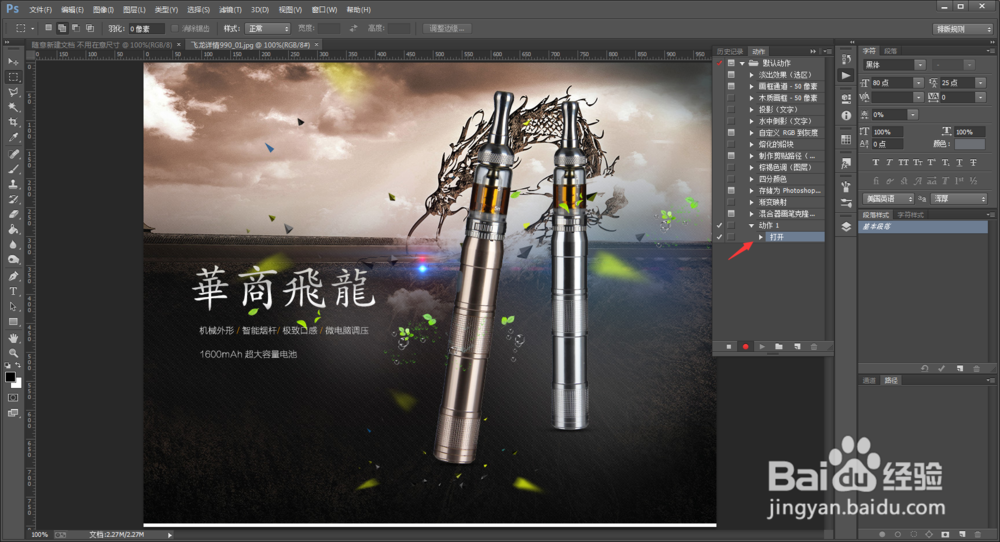
Task: Toggle anti-alias checkbox in options bar
Action: 175,29
